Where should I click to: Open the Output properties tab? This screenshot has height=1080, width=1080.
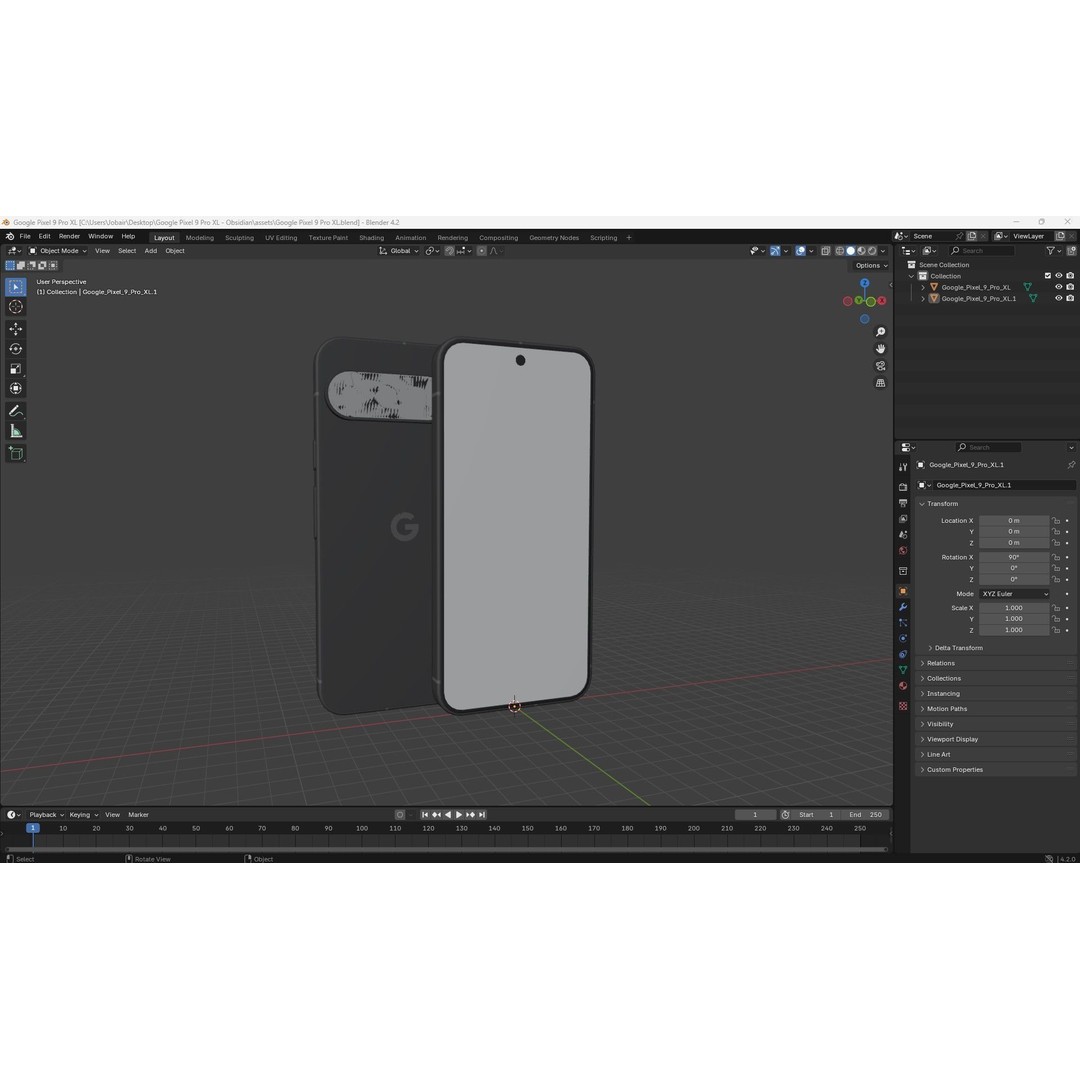(903, 503)
